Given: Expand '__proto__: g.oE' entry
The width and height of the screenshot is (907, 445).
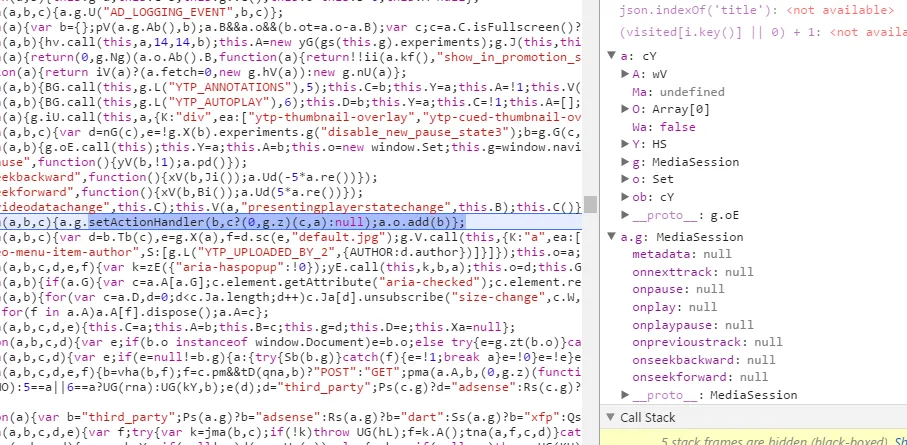Looking at the screenshot, I should (x=625, y=215).
